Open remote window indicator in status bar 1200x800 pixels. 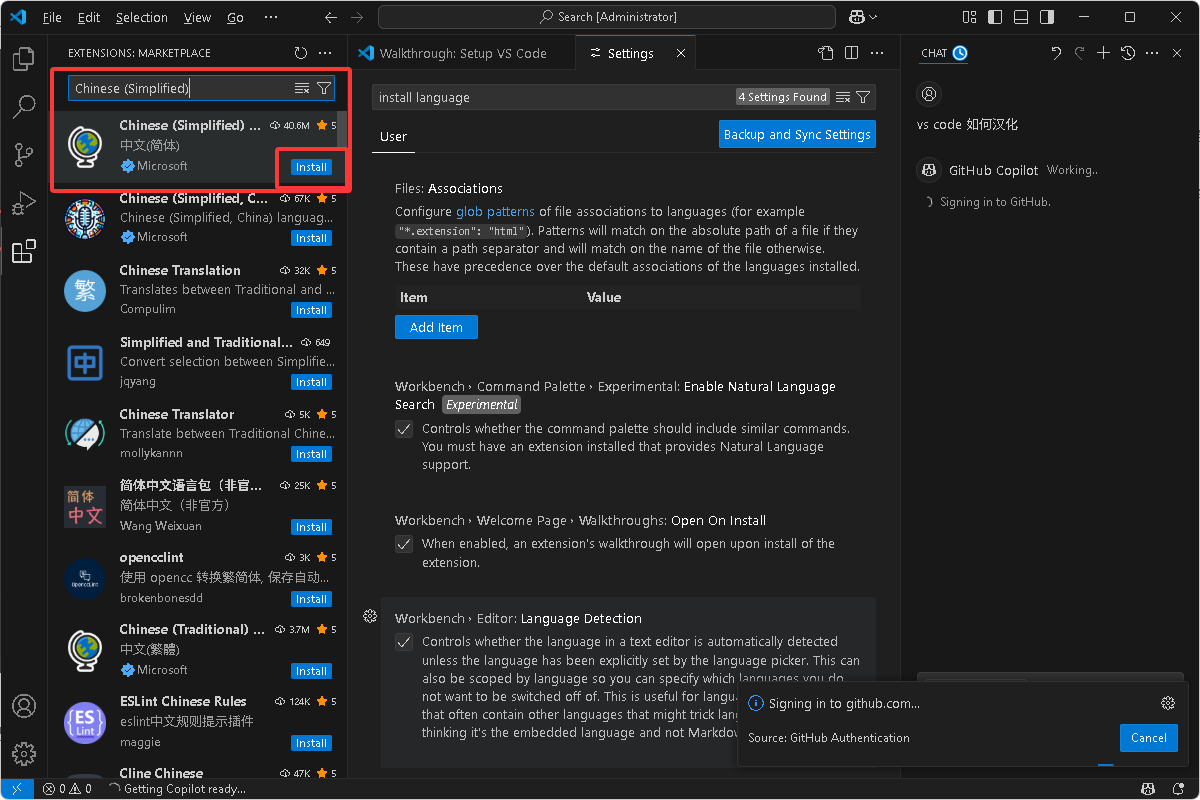click(x=17, y=789)
